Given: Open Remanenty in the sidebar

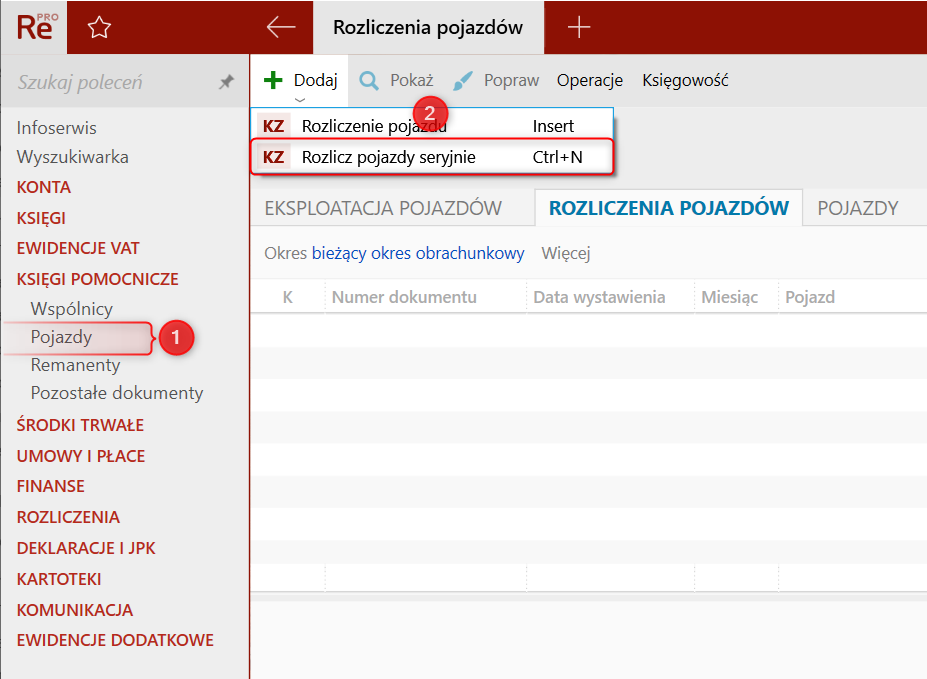Looking at the screenshot, I should tap(76, 365).
